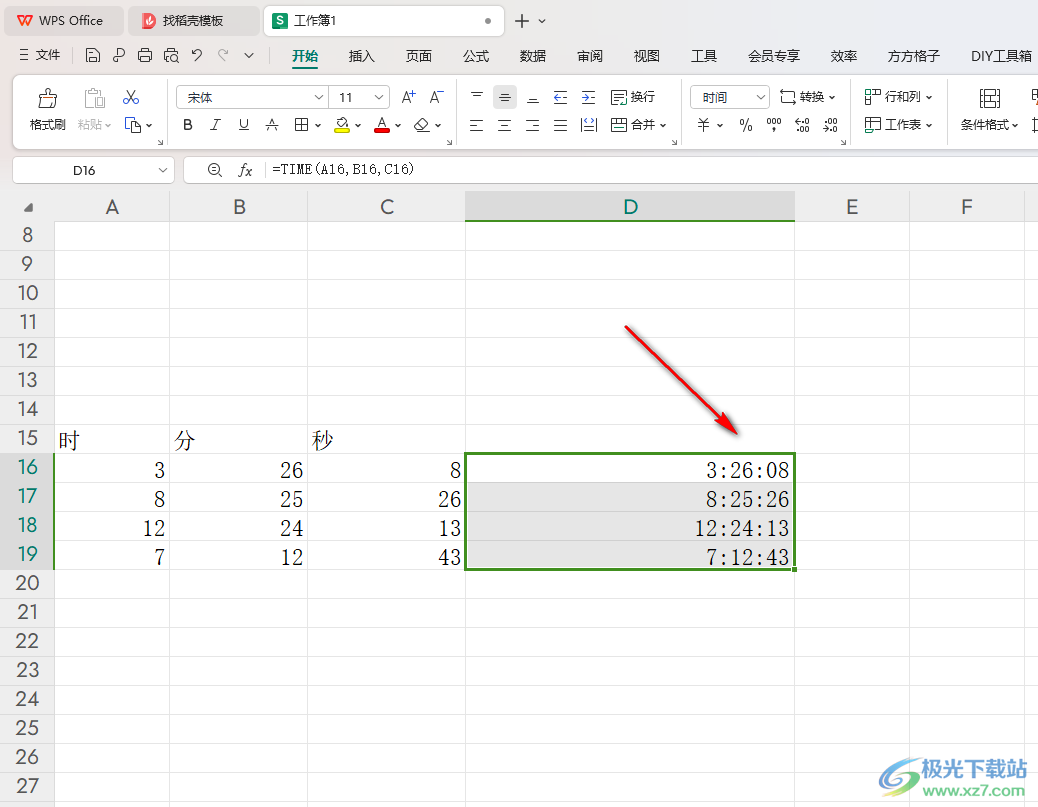Open the 工作表 worksheet dropdown

point(899,124)
